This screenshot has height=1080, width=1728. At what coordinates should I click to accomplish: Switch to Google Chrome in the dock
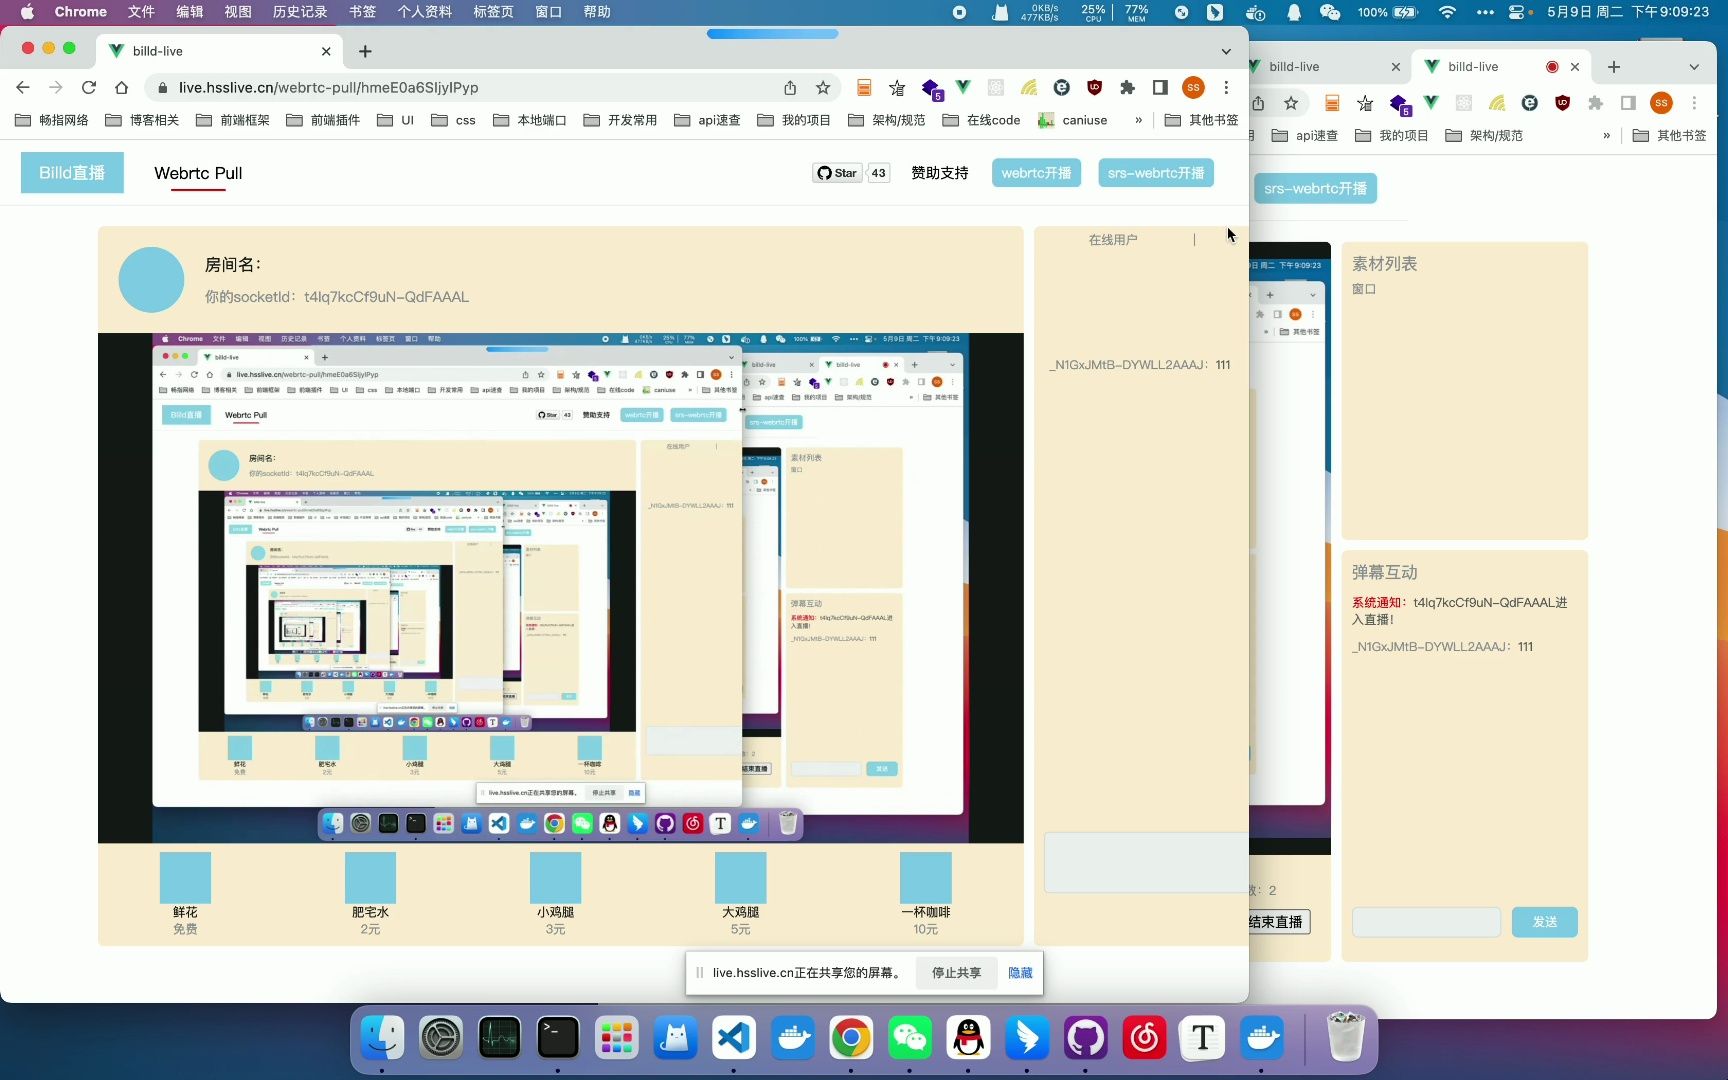tap(851, 1038)
